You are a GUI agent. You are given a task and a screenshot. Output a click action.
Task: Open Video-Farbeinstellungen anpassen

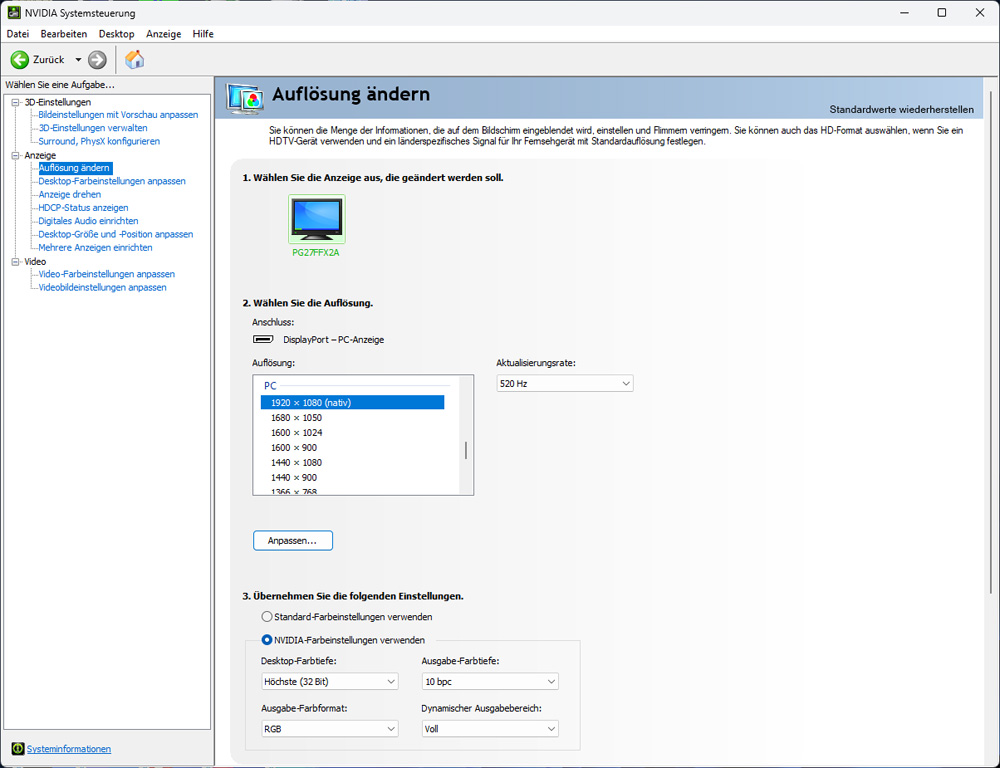tap(107, 274)
